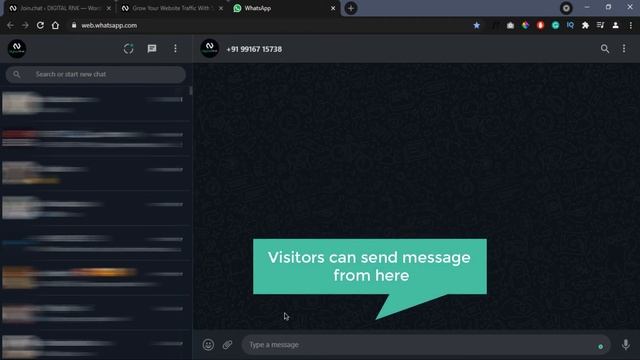Click the search magnifier in chat list

(16, 74)
